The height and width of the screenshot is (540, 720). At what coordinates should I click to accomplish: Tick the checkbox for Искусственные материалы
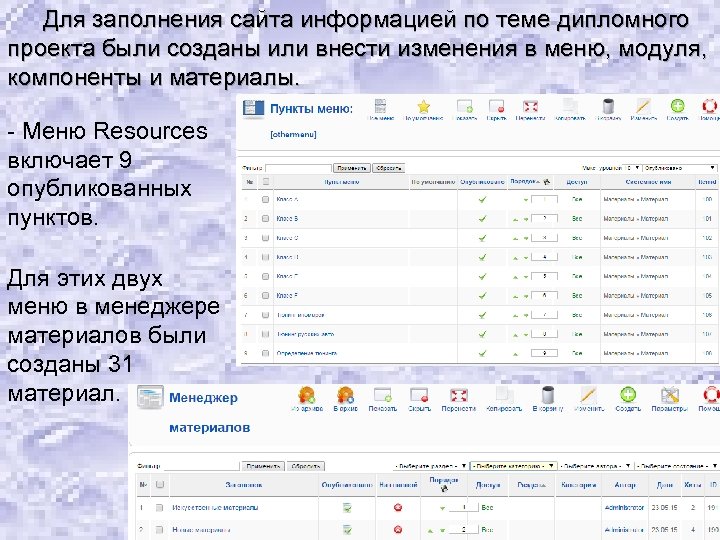pos(159,507)
